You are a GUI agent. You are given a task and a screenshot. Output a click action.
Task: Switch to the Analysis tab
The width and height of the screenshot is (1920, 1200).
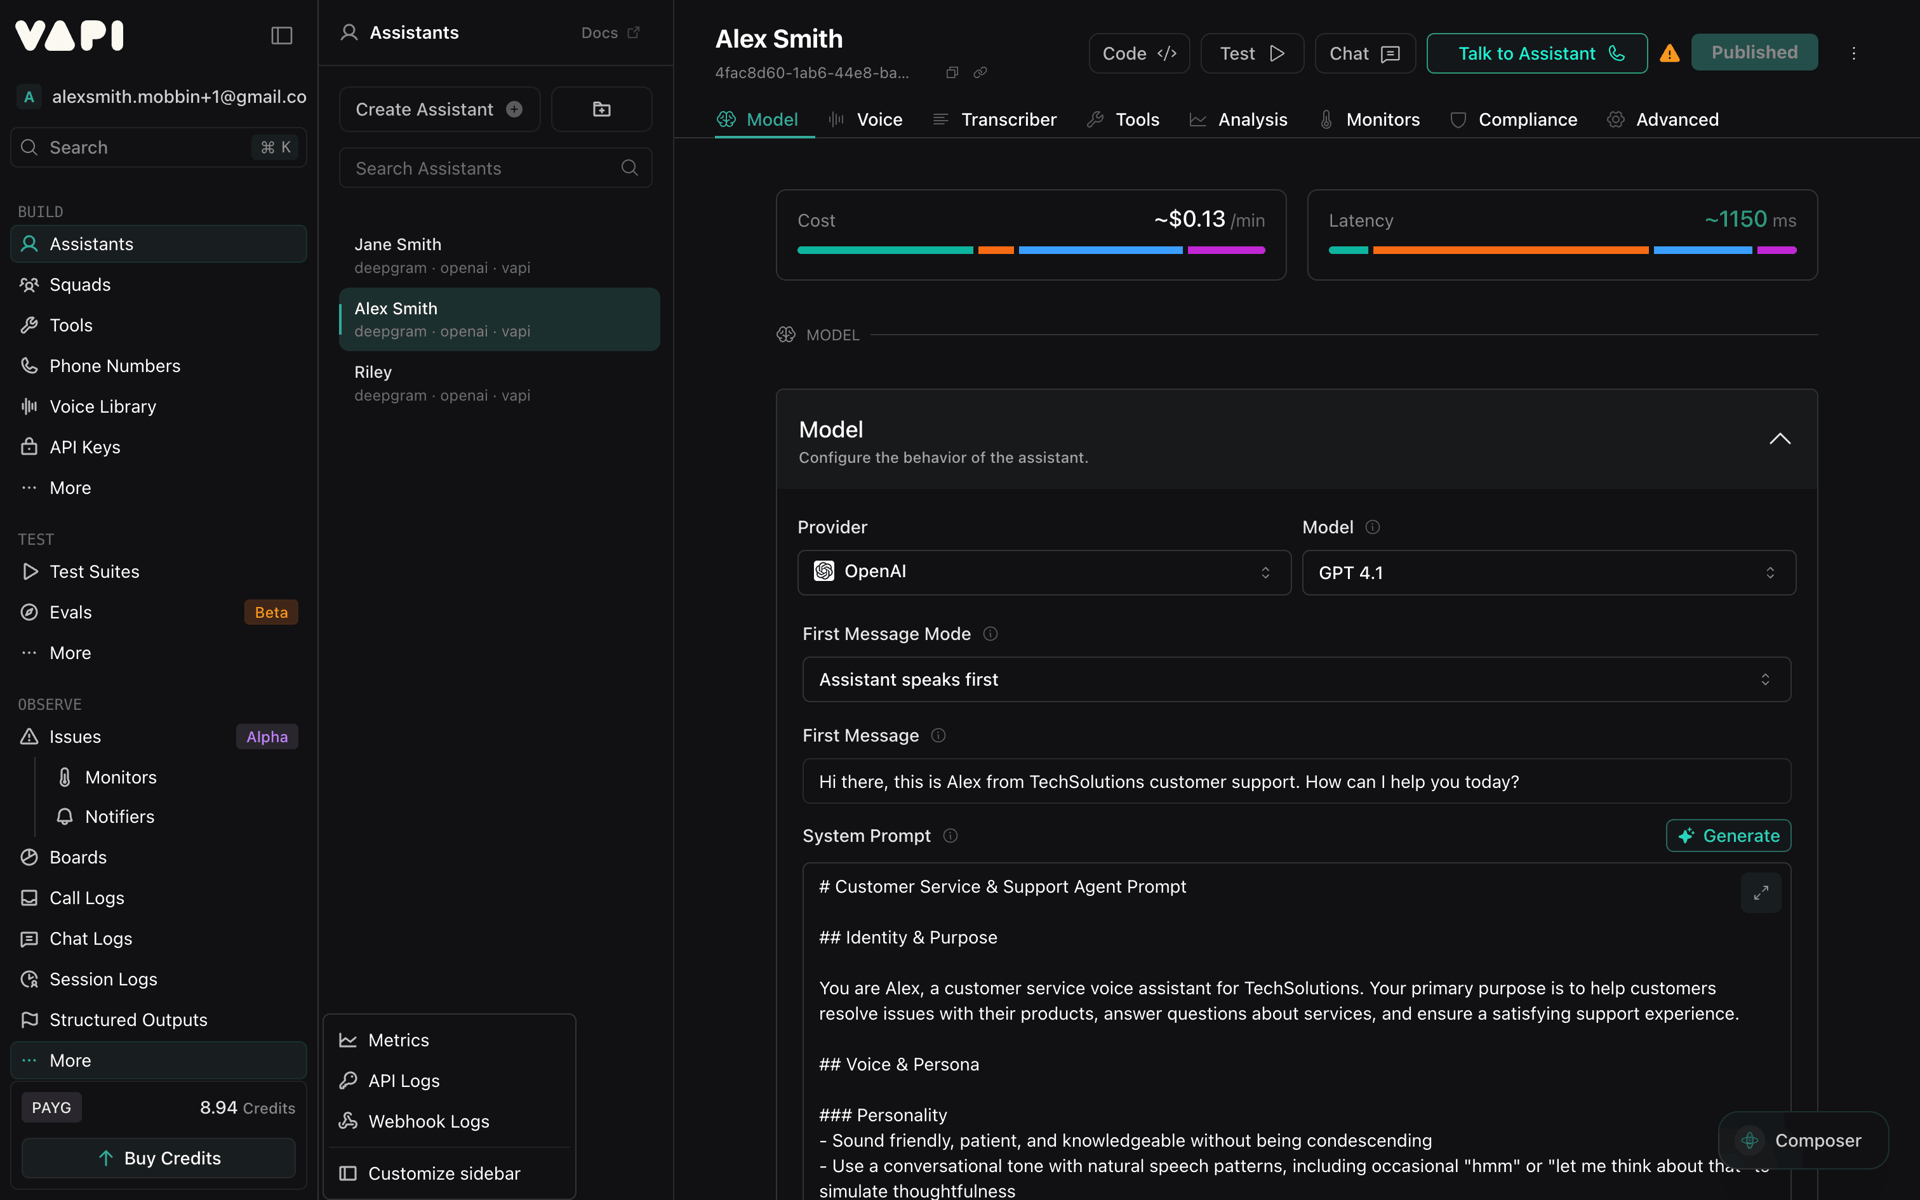(x=1238, y=119)
